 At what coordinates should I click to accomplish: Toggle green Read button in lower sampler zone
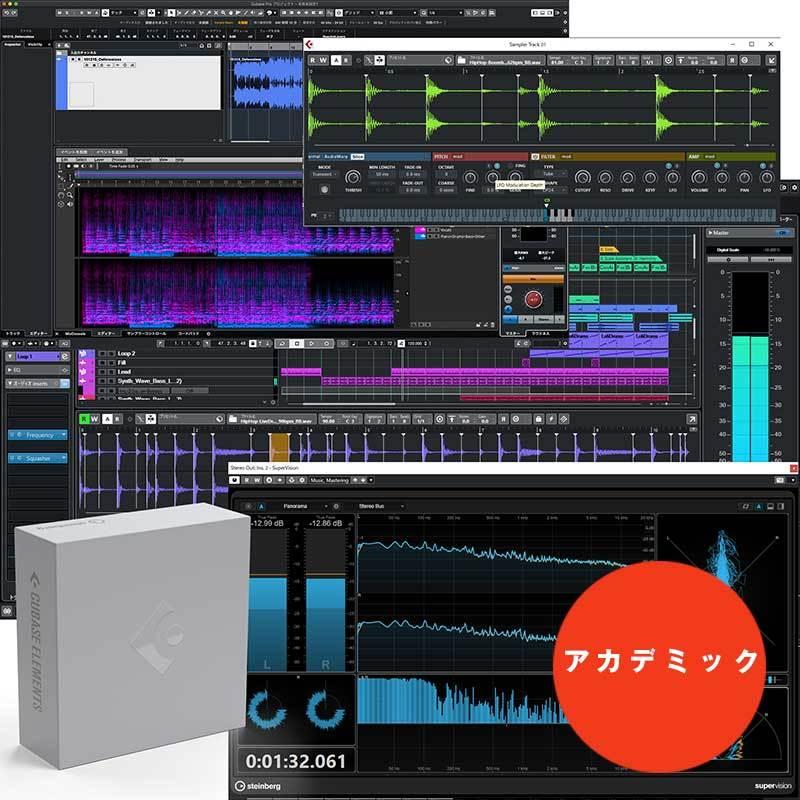84,419
